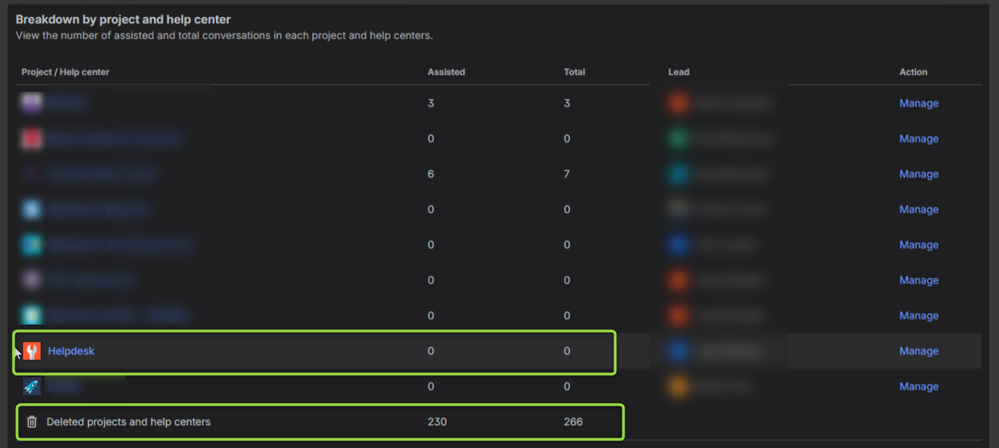Click the Total column header

click(574, 72)
